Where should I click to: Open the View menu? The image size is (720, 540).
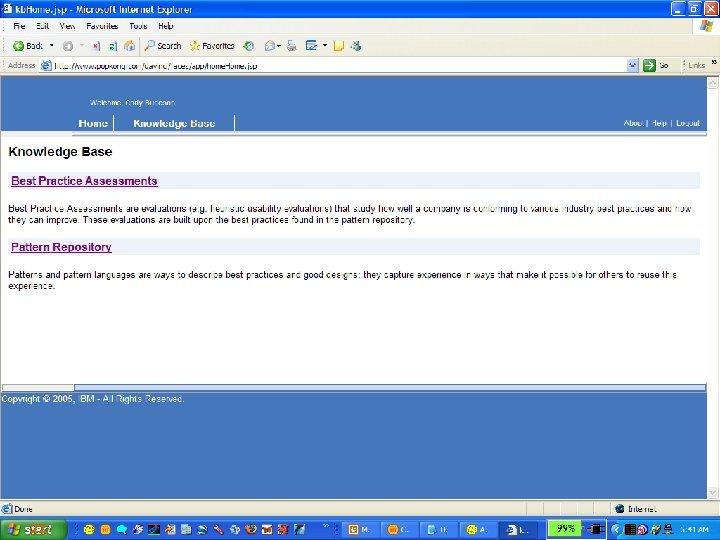[x=67, y=26]
